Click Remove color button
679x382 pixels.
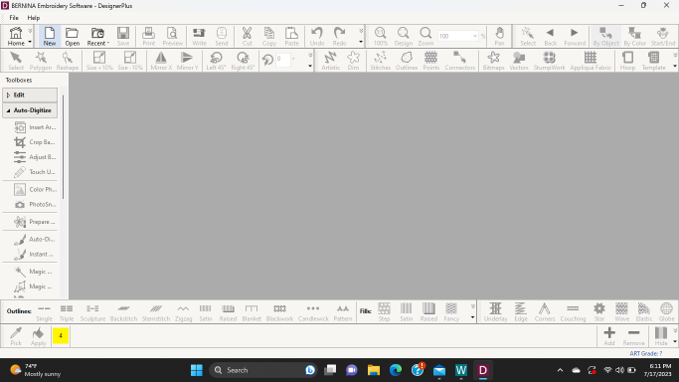pyautogui.click(x=634, y=336)
